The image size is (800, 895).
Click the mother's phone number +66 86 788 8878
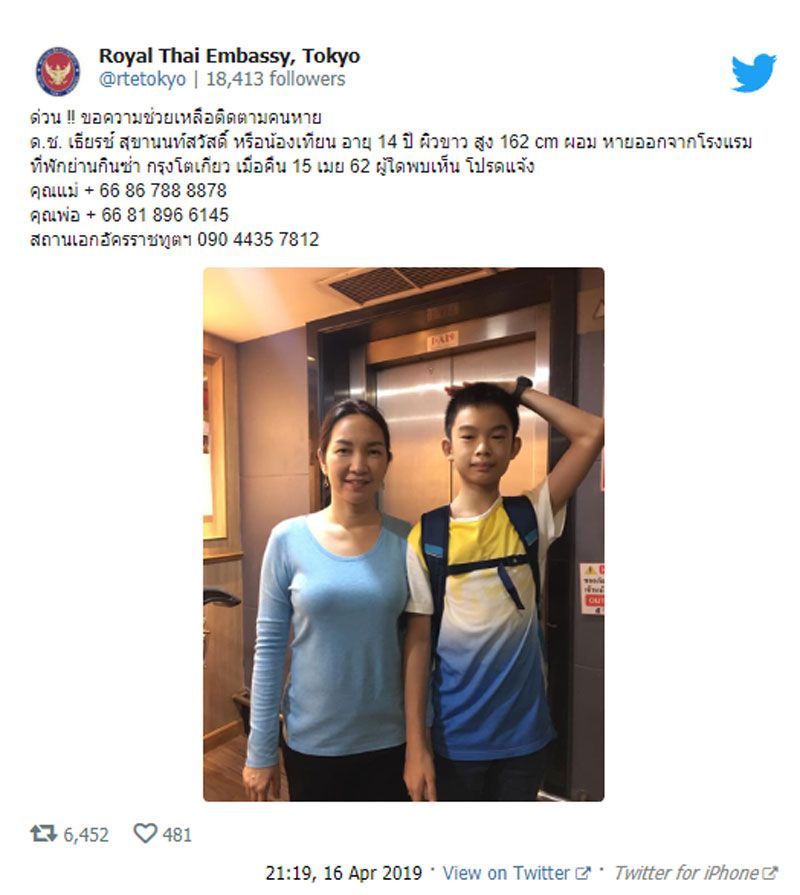click(155, 190)
